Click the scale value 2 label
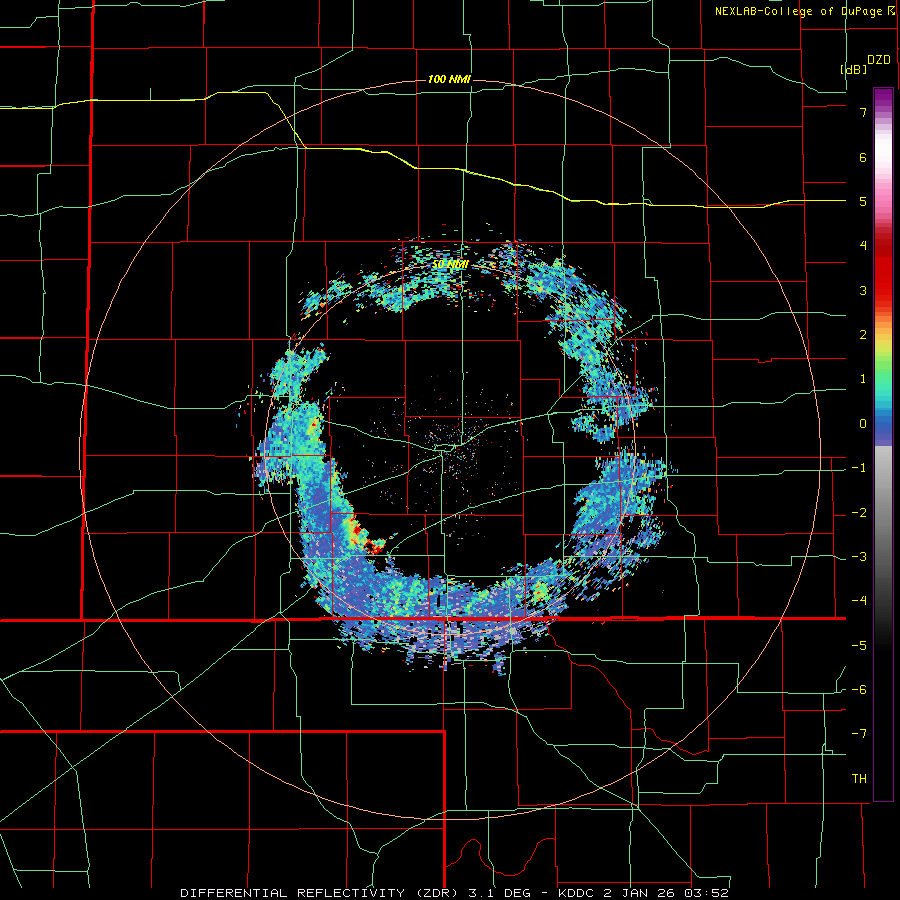 point(863,335)
